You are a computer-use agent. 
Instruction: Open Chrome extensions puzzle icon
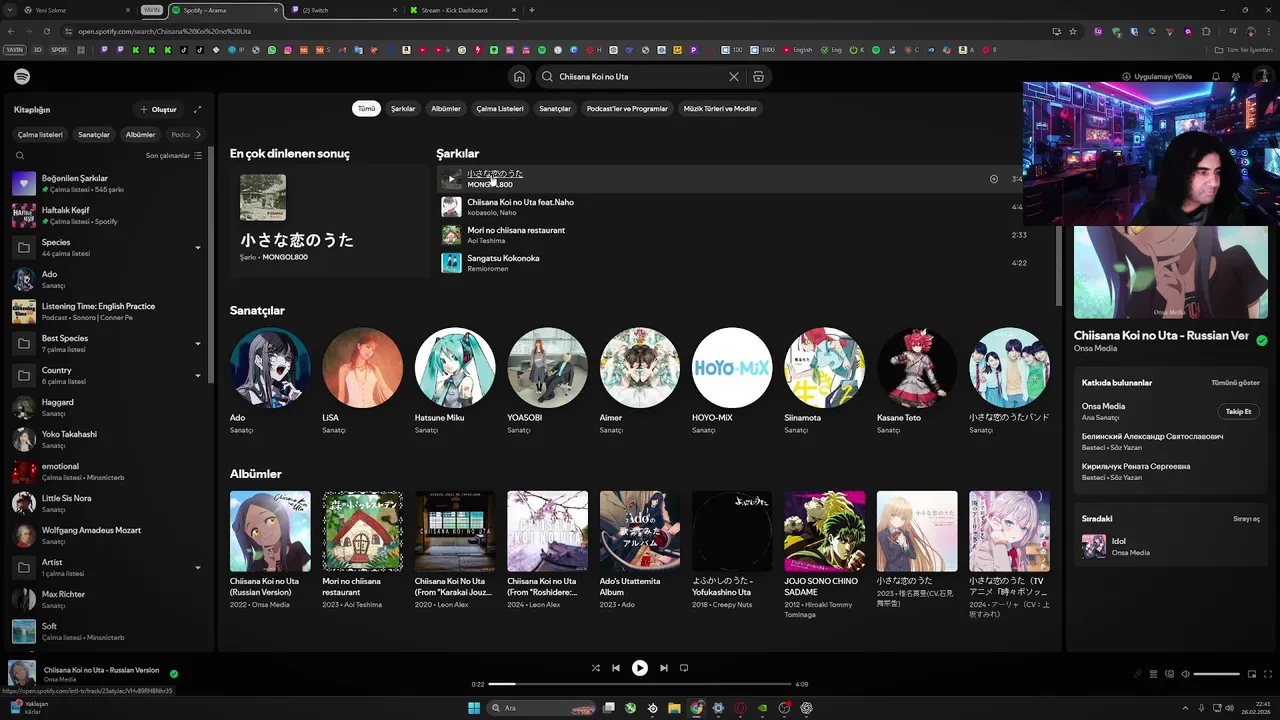point(1206,31)
